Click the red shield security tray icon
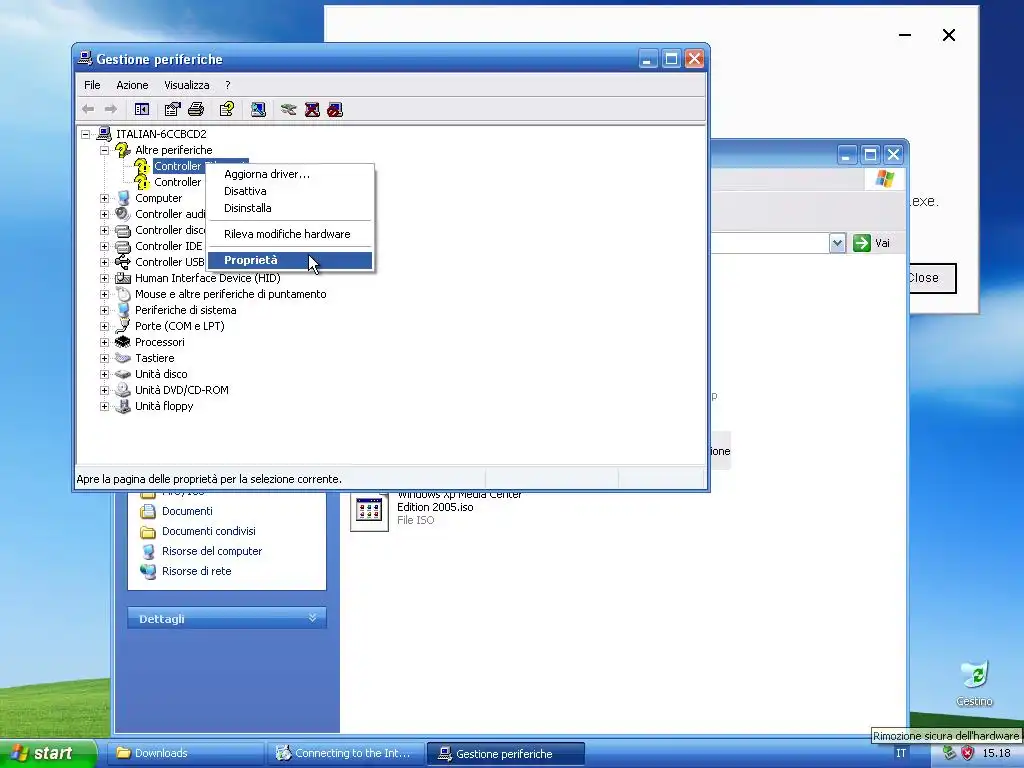This screenshot has height=768, width=1024. coord(967,753)
